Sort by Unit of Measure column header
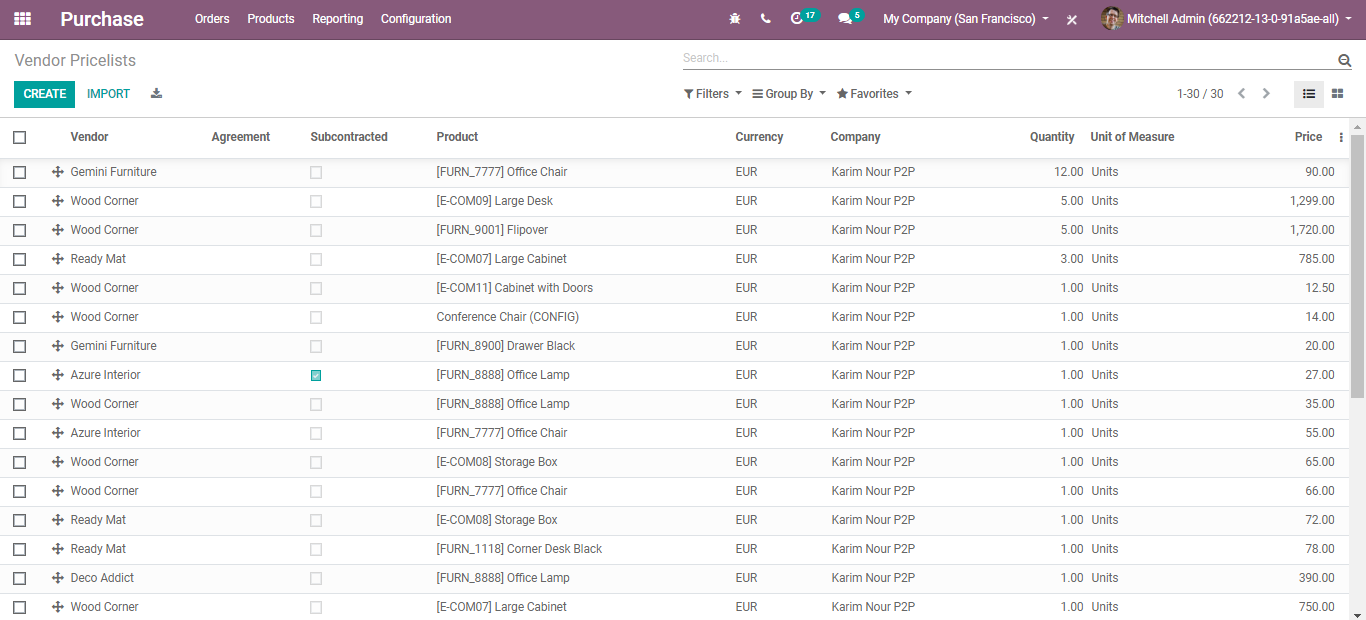 tap(1132, 137)
